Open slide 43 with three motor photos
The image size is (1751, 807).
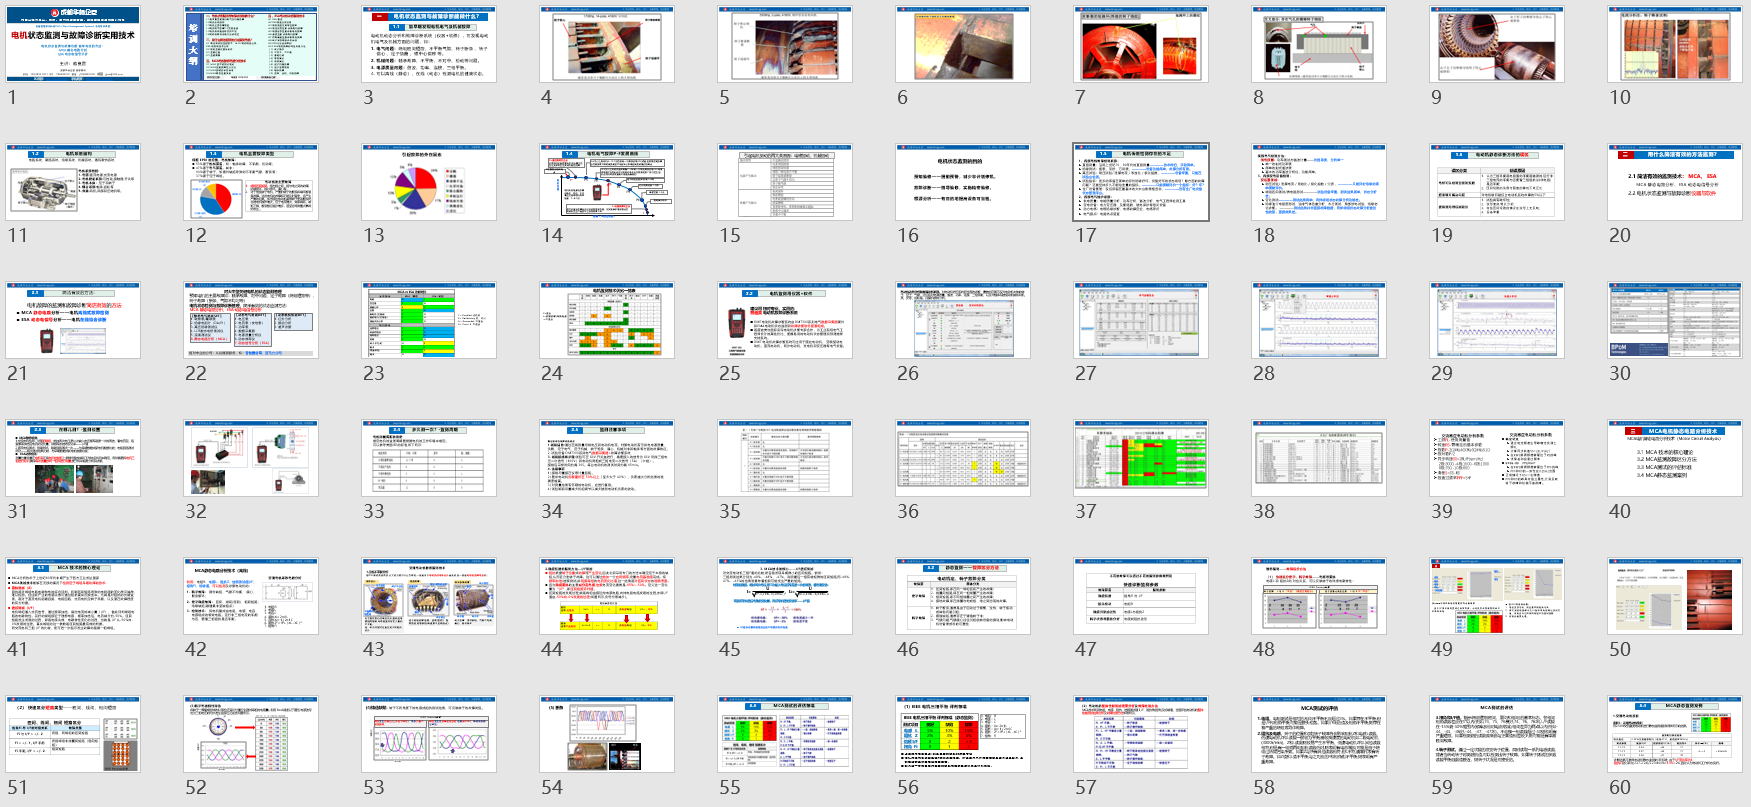point(429,597)
